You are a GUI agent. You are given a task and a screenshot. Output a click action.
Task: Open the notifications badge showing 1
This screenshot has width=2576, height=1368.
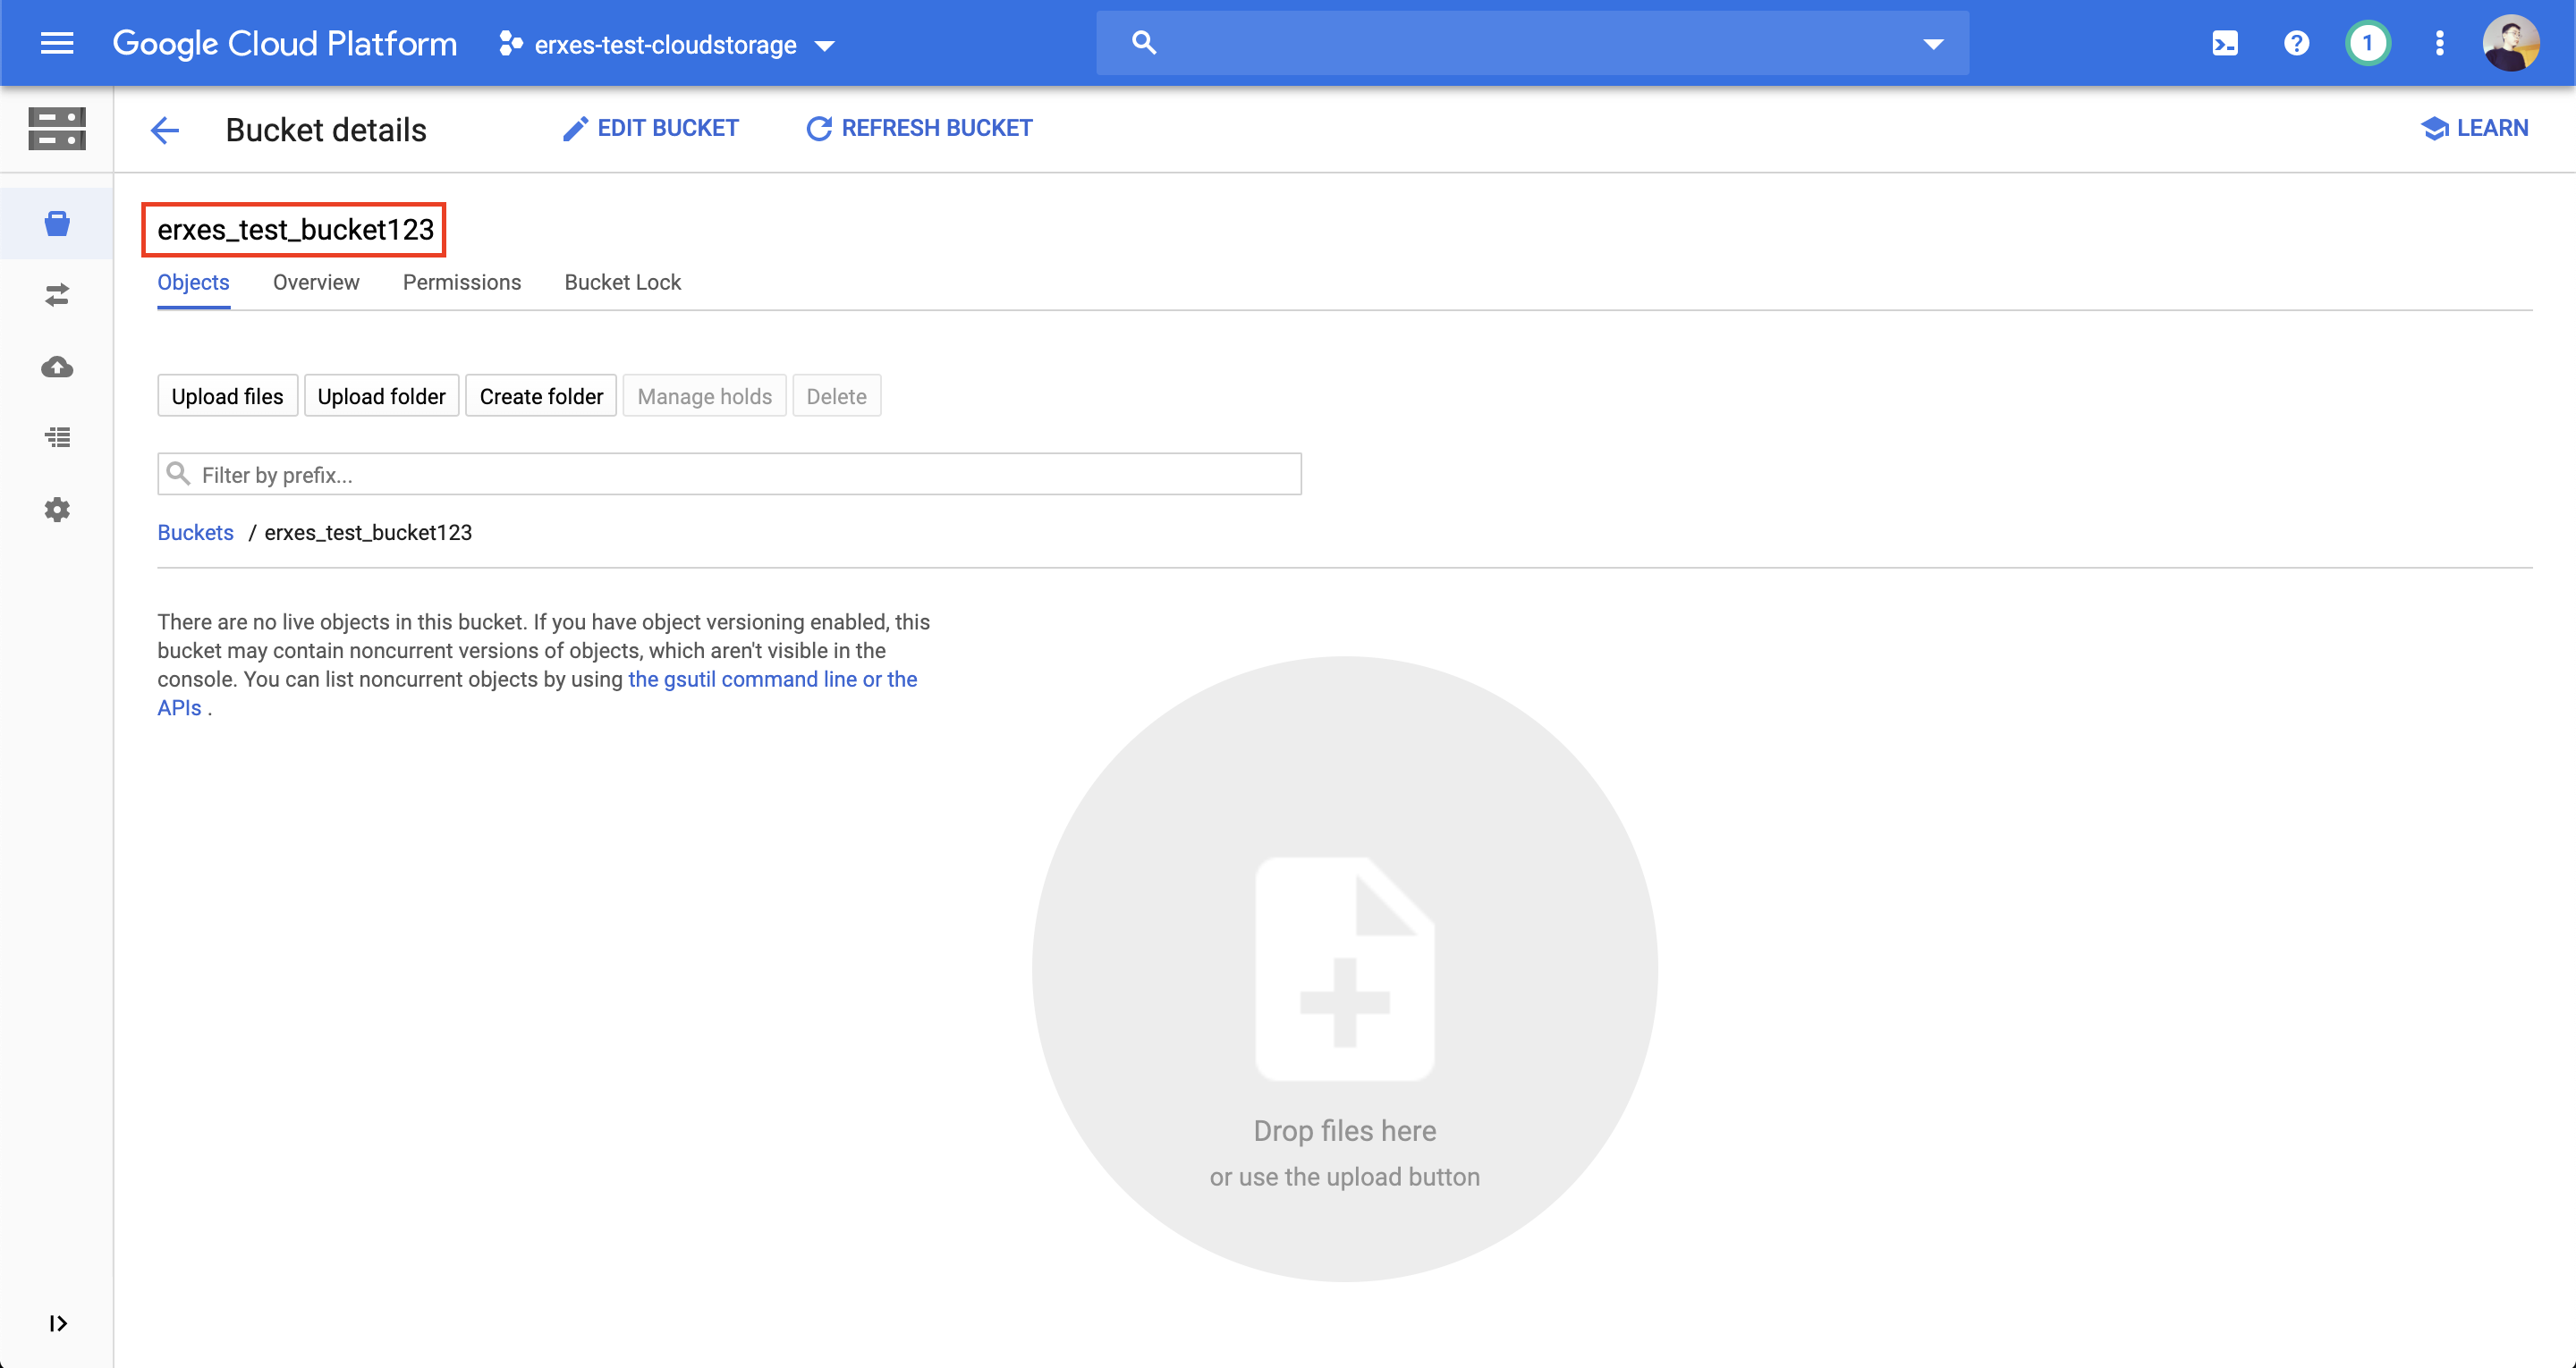pos(2367,43)
